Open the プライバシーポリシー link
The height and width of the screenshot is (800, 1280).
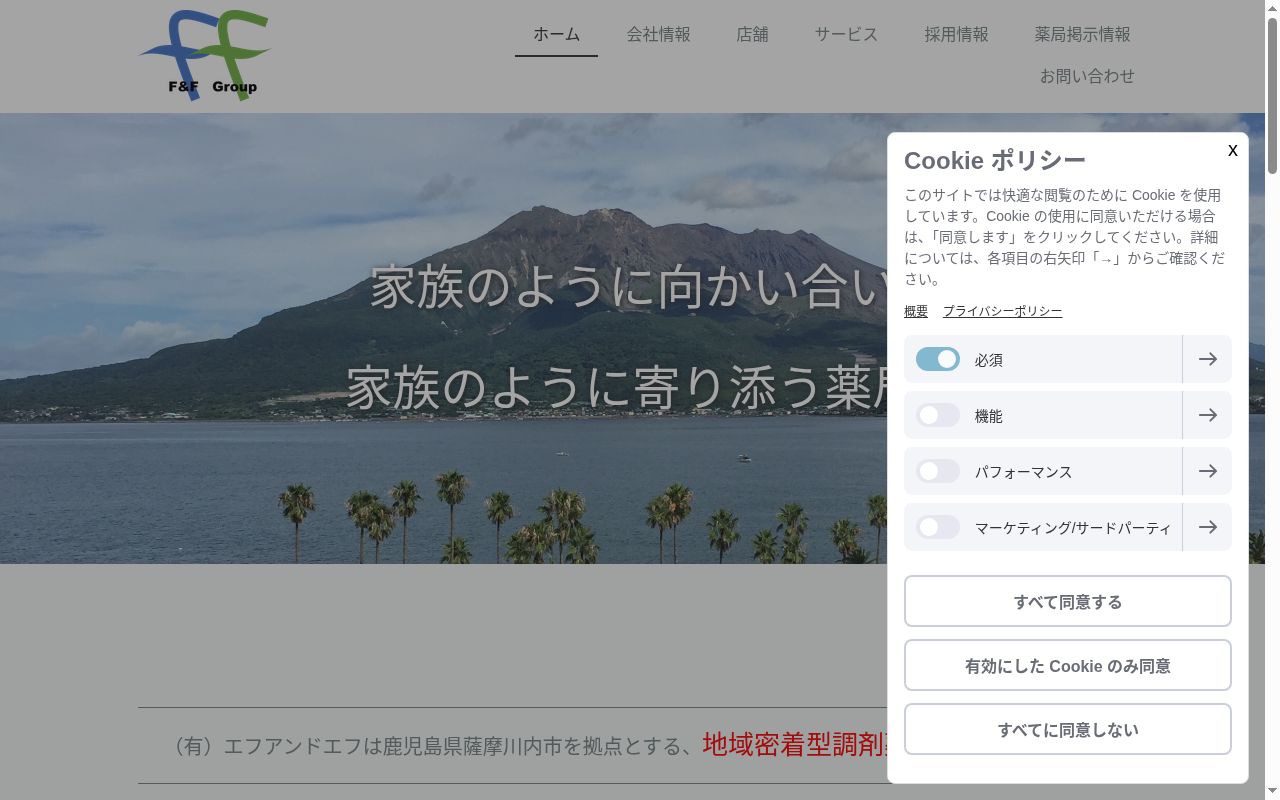pos(1002,311)
